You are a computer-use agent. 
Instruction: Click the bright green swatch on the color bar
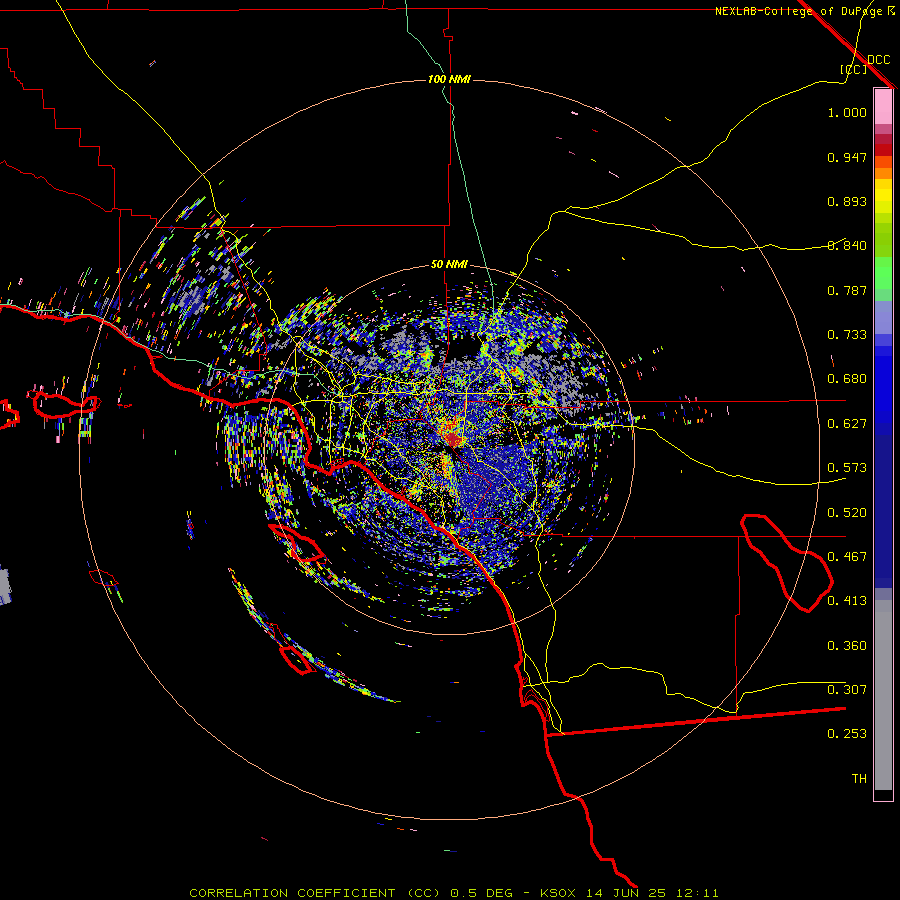tap(883, 273)
